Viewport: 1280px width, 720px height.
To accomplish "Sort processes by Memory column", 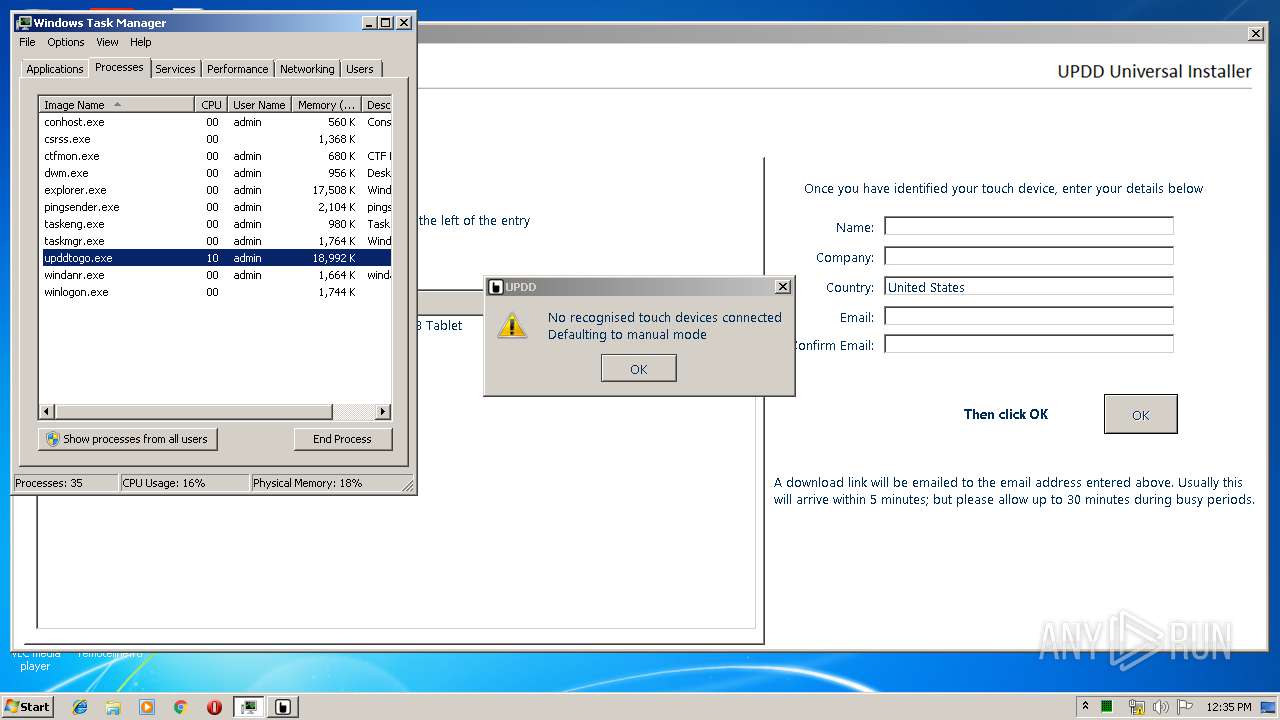I will click(326, 105).
